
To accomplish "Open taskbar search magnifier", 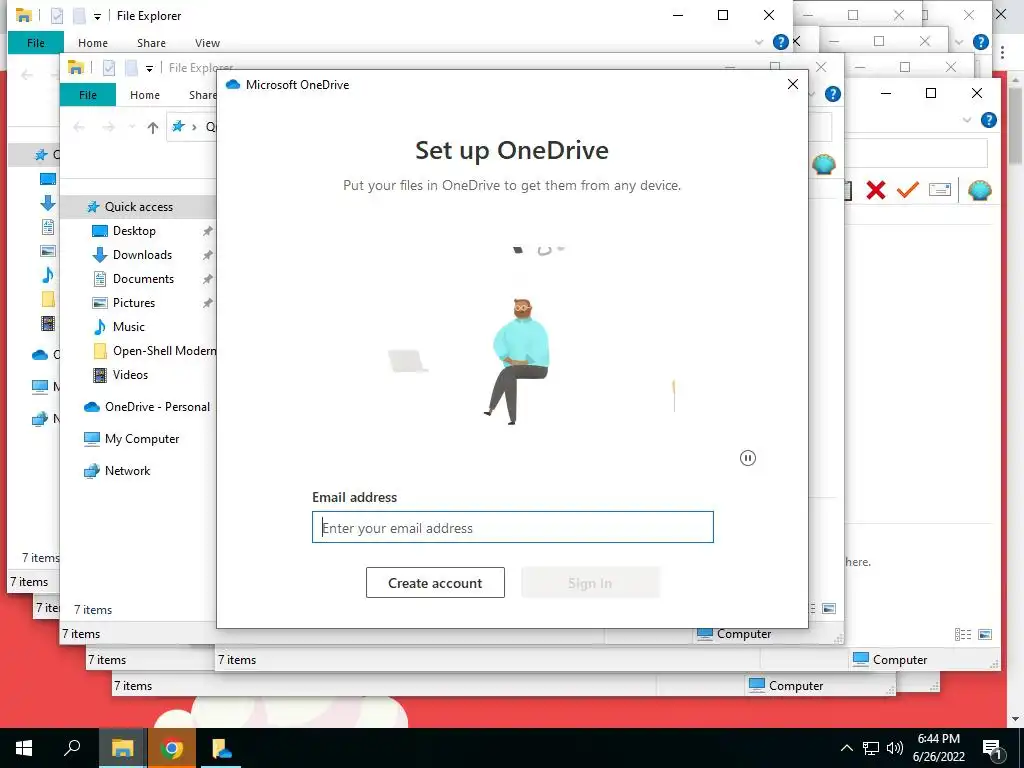I will point(72,748).
